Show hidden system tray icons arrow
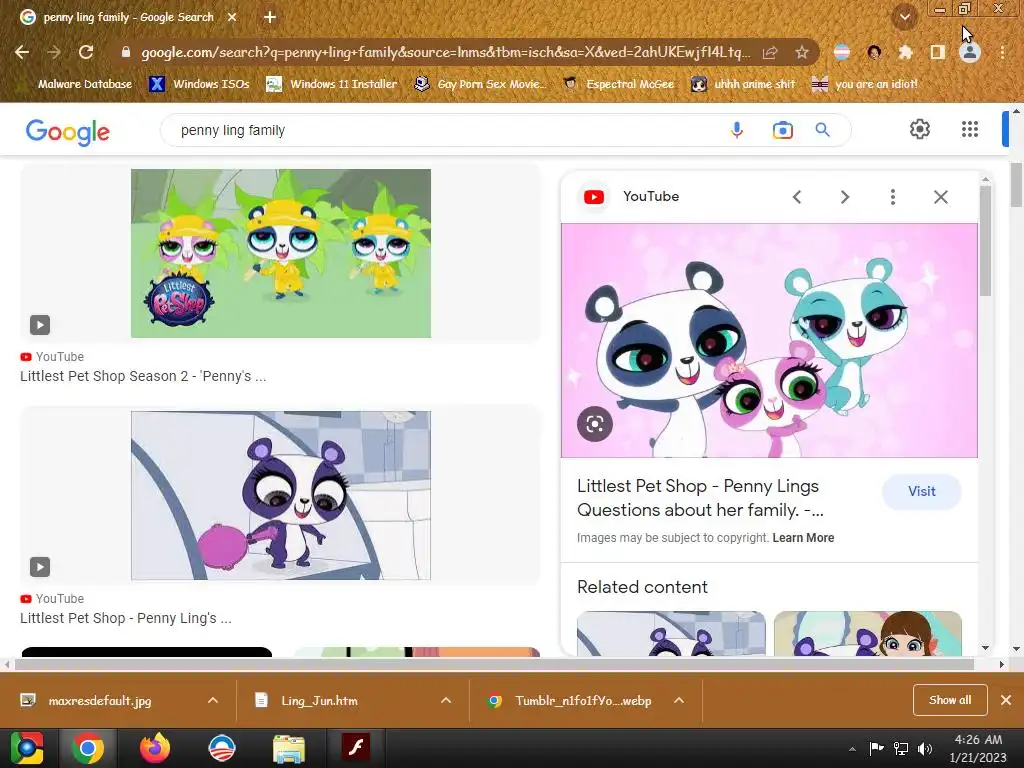The height and width of the screenshot is (768, 1024). point(852,749)
